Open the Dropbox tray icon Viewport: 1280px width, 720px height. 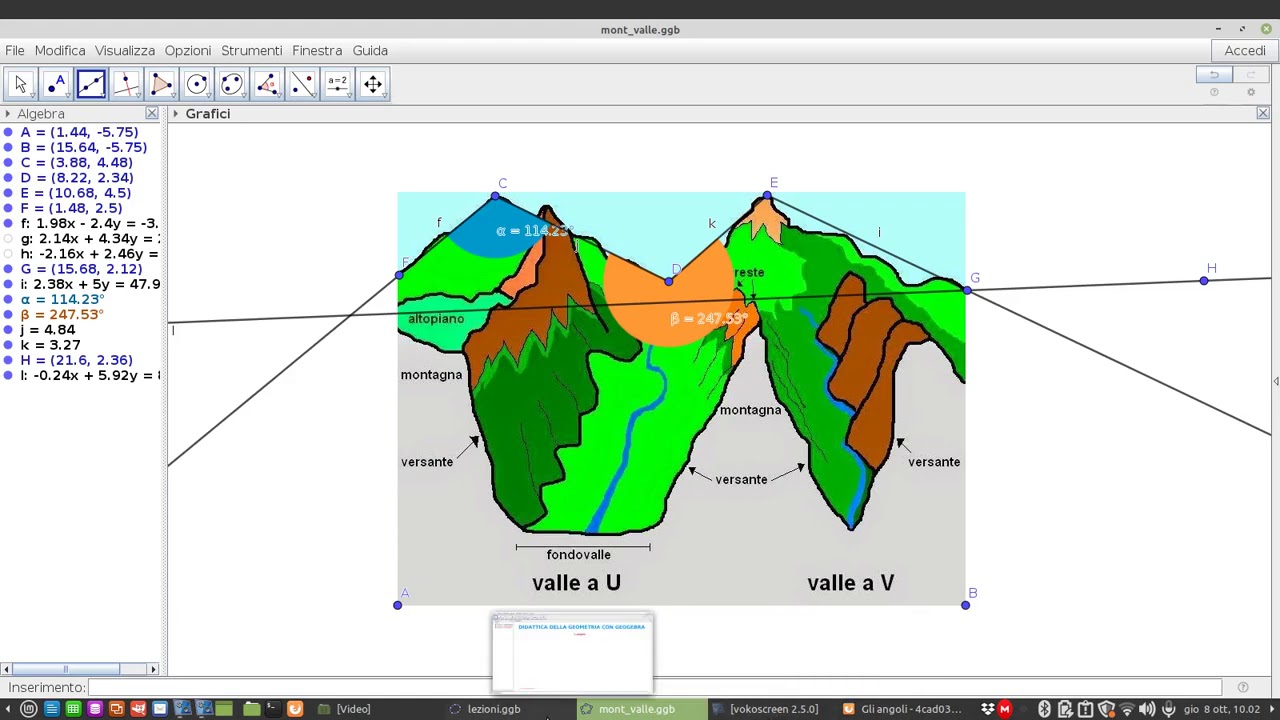987,709
